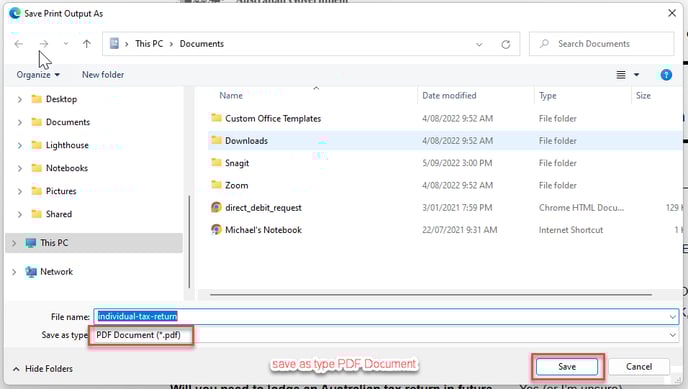Viewport: 688px width, 389px height.
Task: Go up one folder level
Action: click(87, 44)
